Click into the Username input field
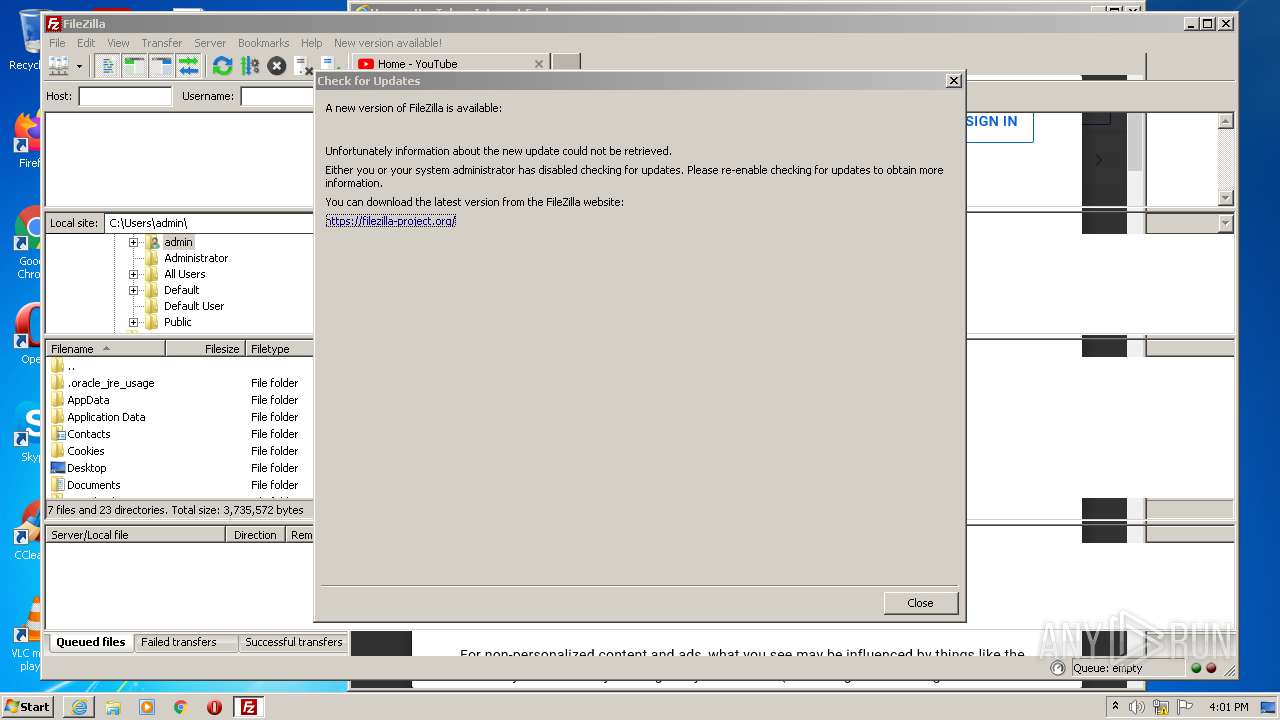Screen dimensions: 1280x720 click(277, 96)
